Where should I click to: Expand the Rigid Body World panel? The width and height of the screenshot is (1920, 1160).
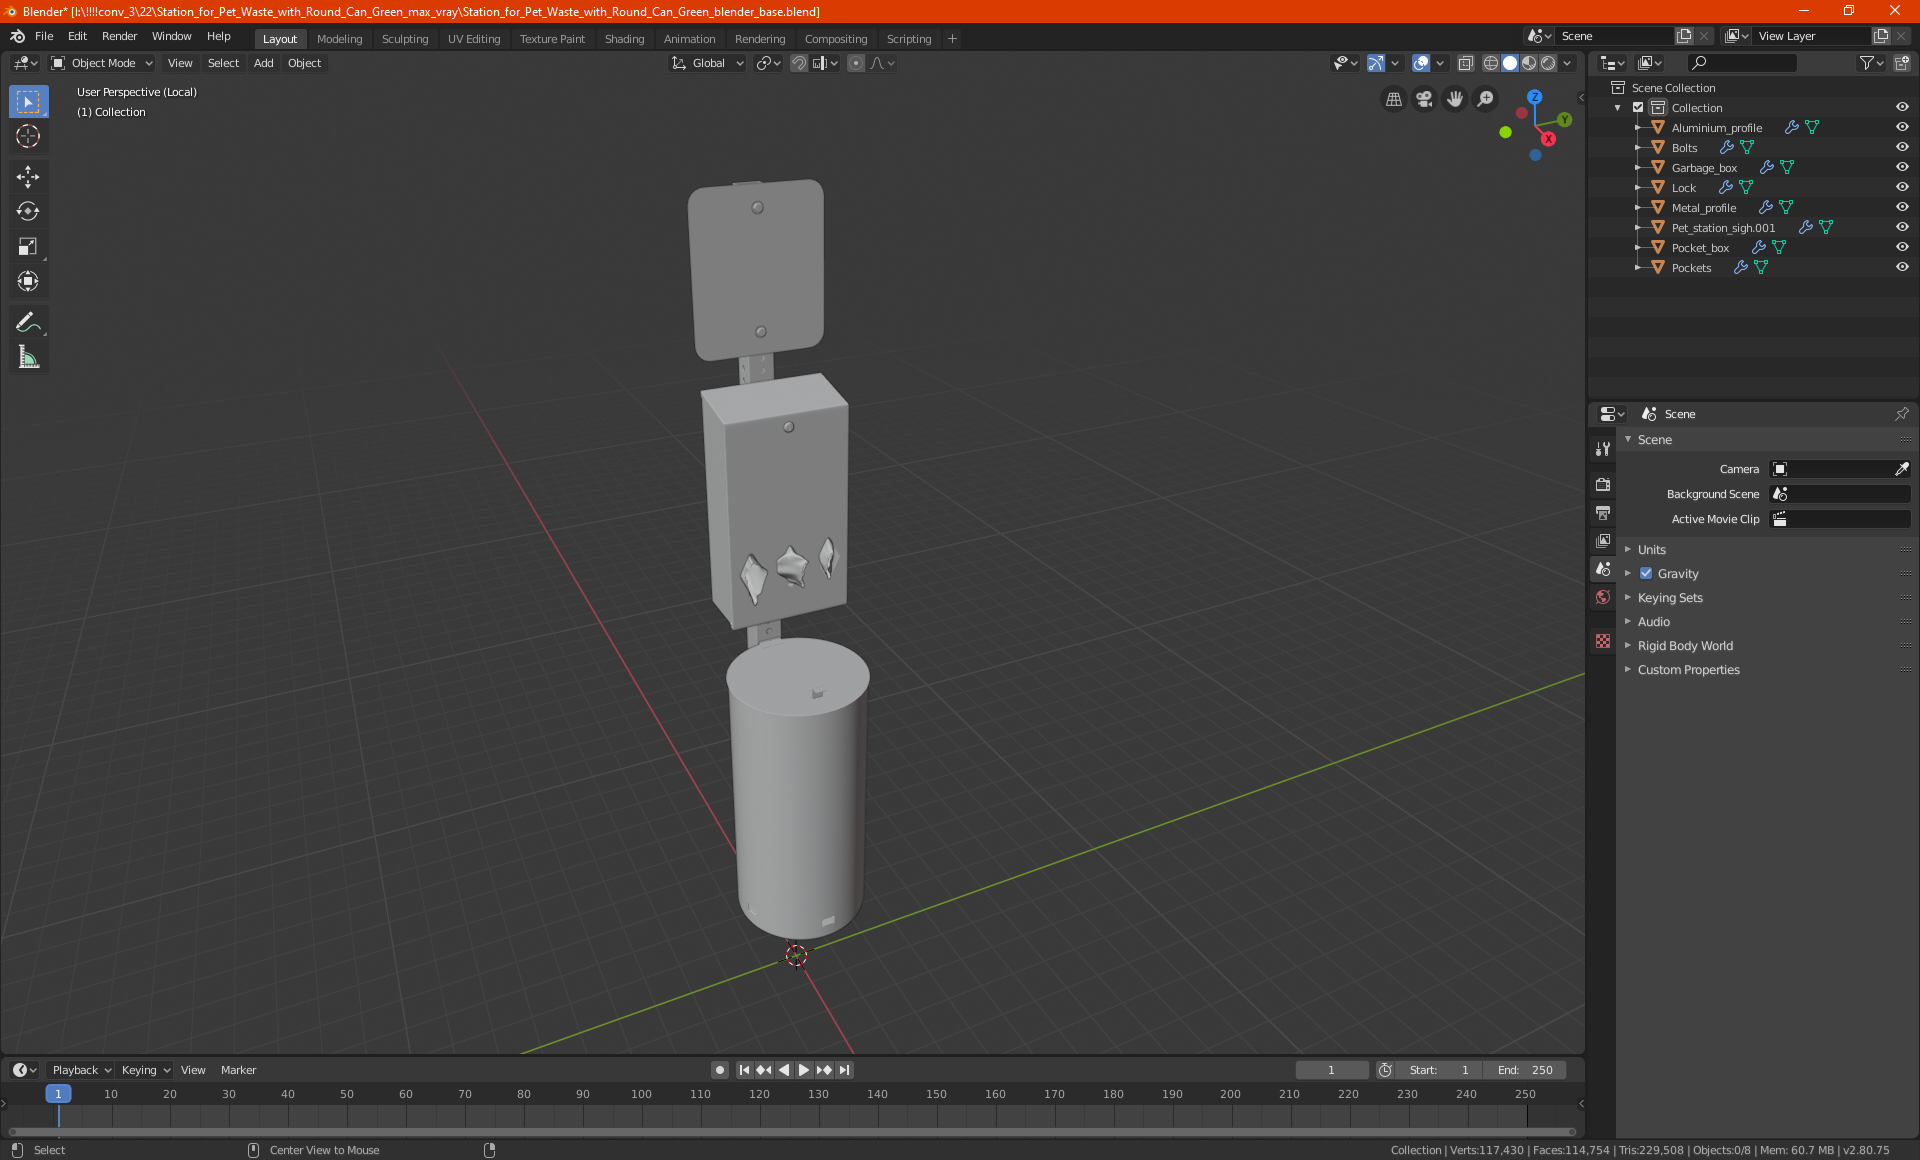tap(1685, 646)
